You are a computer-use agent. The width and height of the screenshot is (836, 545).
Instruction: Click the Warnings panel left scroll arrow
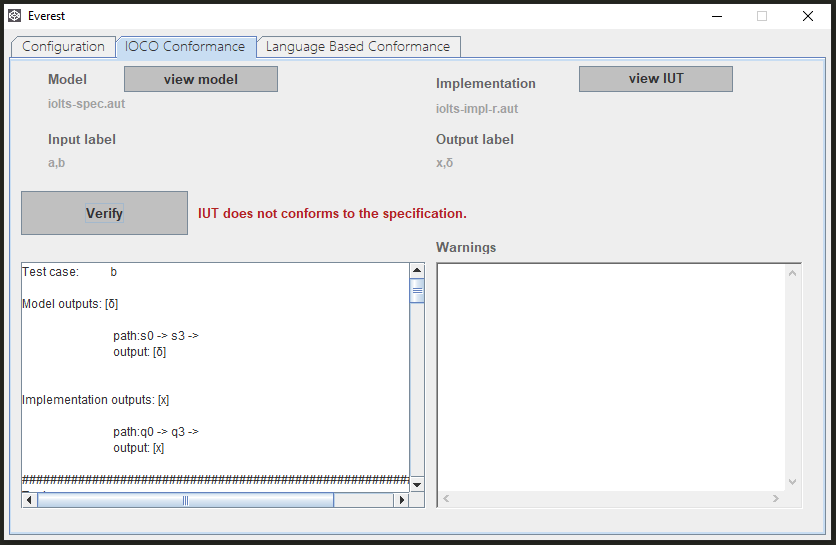(446, 498)
